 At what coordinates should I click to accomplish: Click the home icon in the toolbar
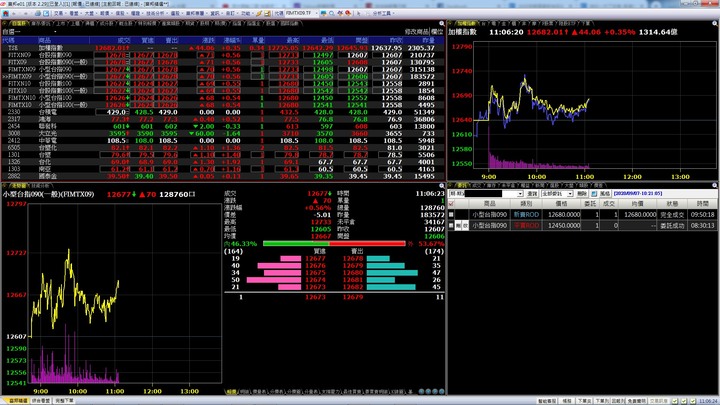[5, 14]
